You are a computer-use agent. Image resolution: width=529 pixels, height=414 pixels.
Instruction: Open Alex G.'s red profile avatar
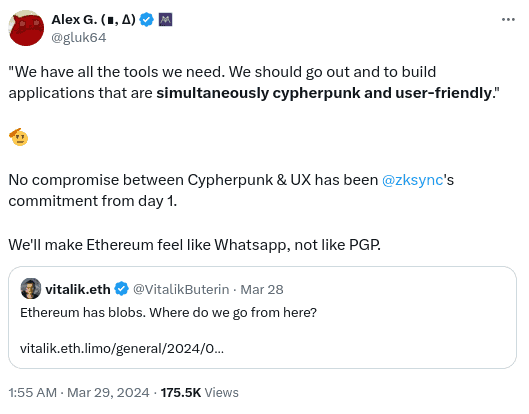(x=26, y=28)
